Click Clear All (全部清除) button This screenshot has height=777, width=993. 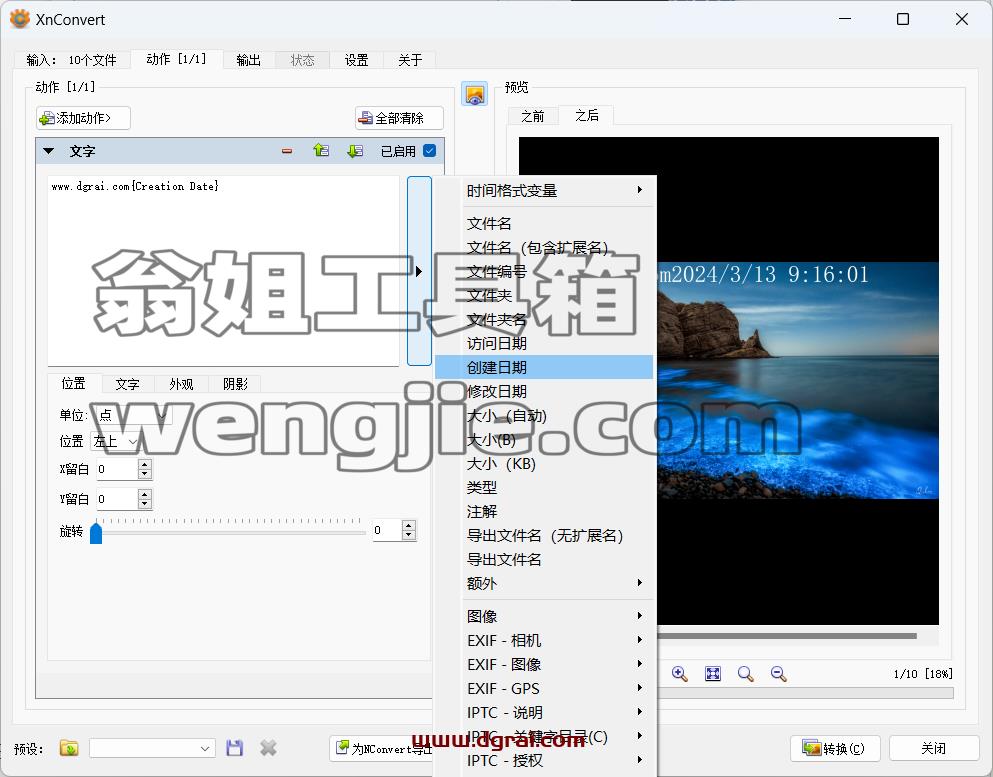(399, 118)
